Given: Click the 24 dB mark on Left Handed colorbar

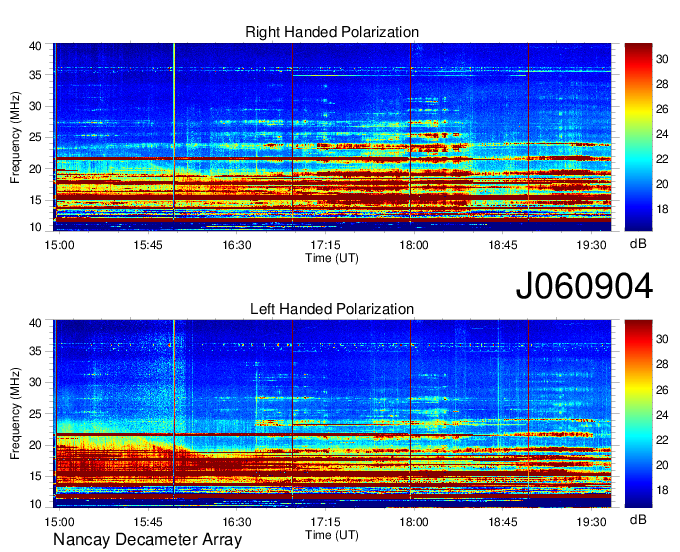Looking at the screenshot, I should [662, 415].
